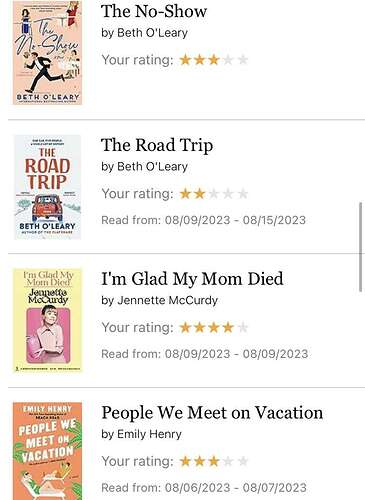Open People We Meet on Vacation cover
365x500 pixels.
point(47,451)
